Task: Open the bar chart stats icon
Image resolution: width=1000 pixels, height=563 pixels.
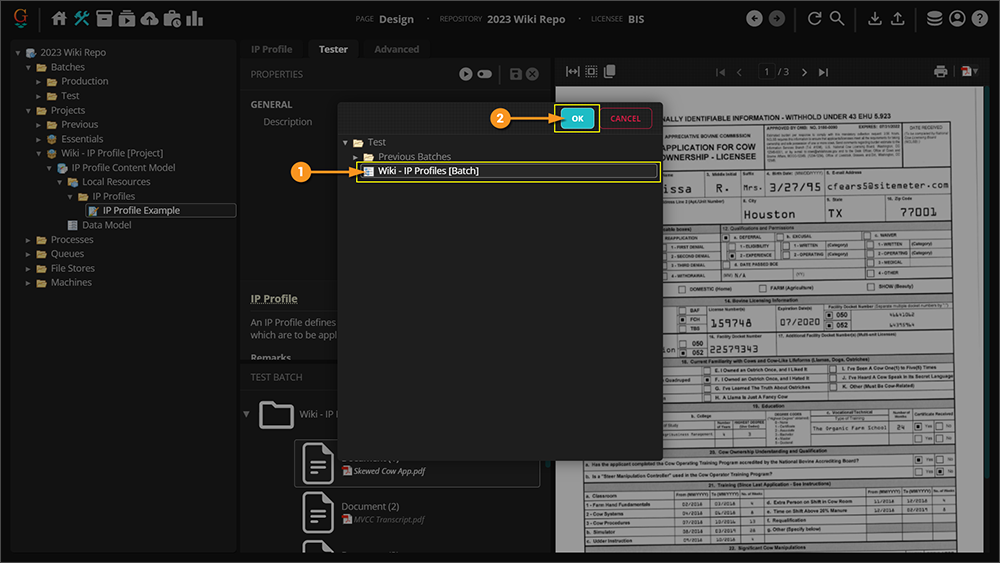Action: [x=195, y=18]
